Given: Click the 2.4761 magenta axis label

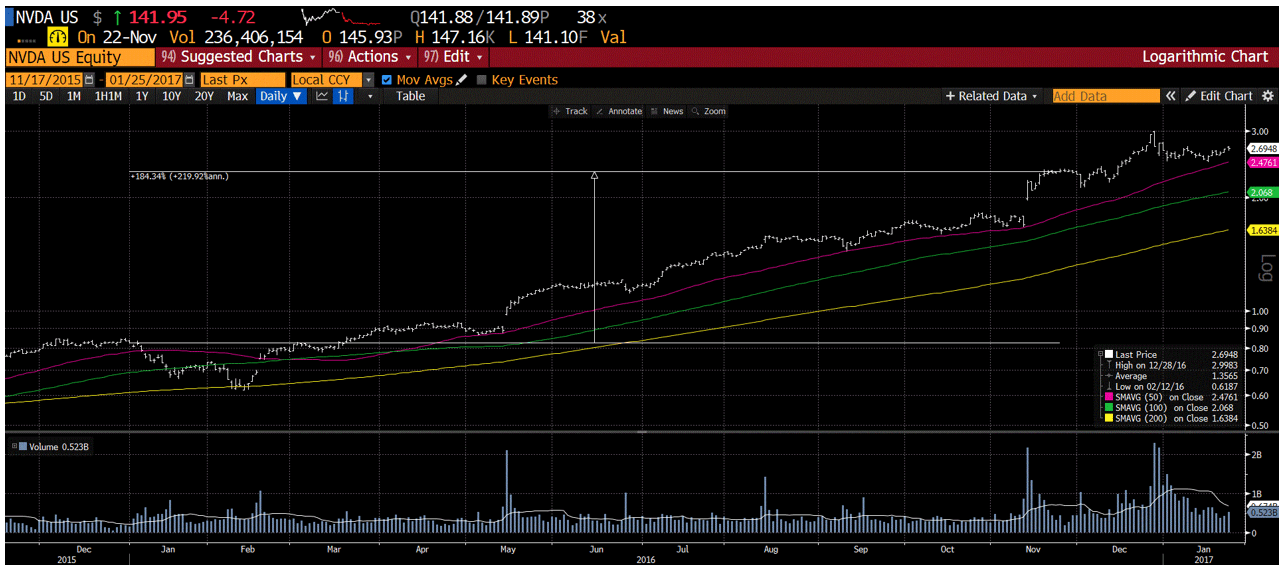Looking at the screenshot, I should coord(1264,162).
